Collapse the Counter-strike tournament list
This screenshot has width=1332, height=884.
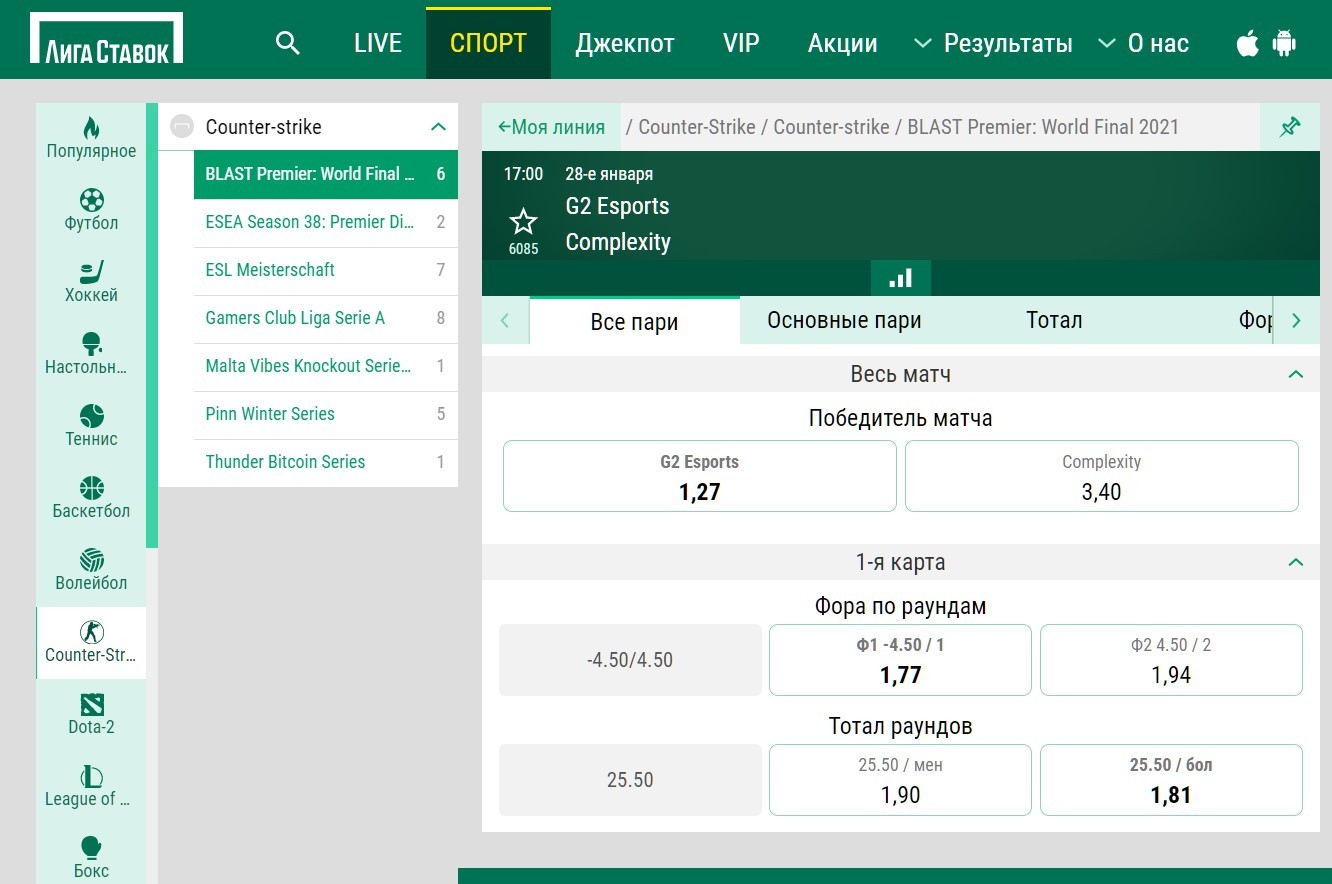437,127
